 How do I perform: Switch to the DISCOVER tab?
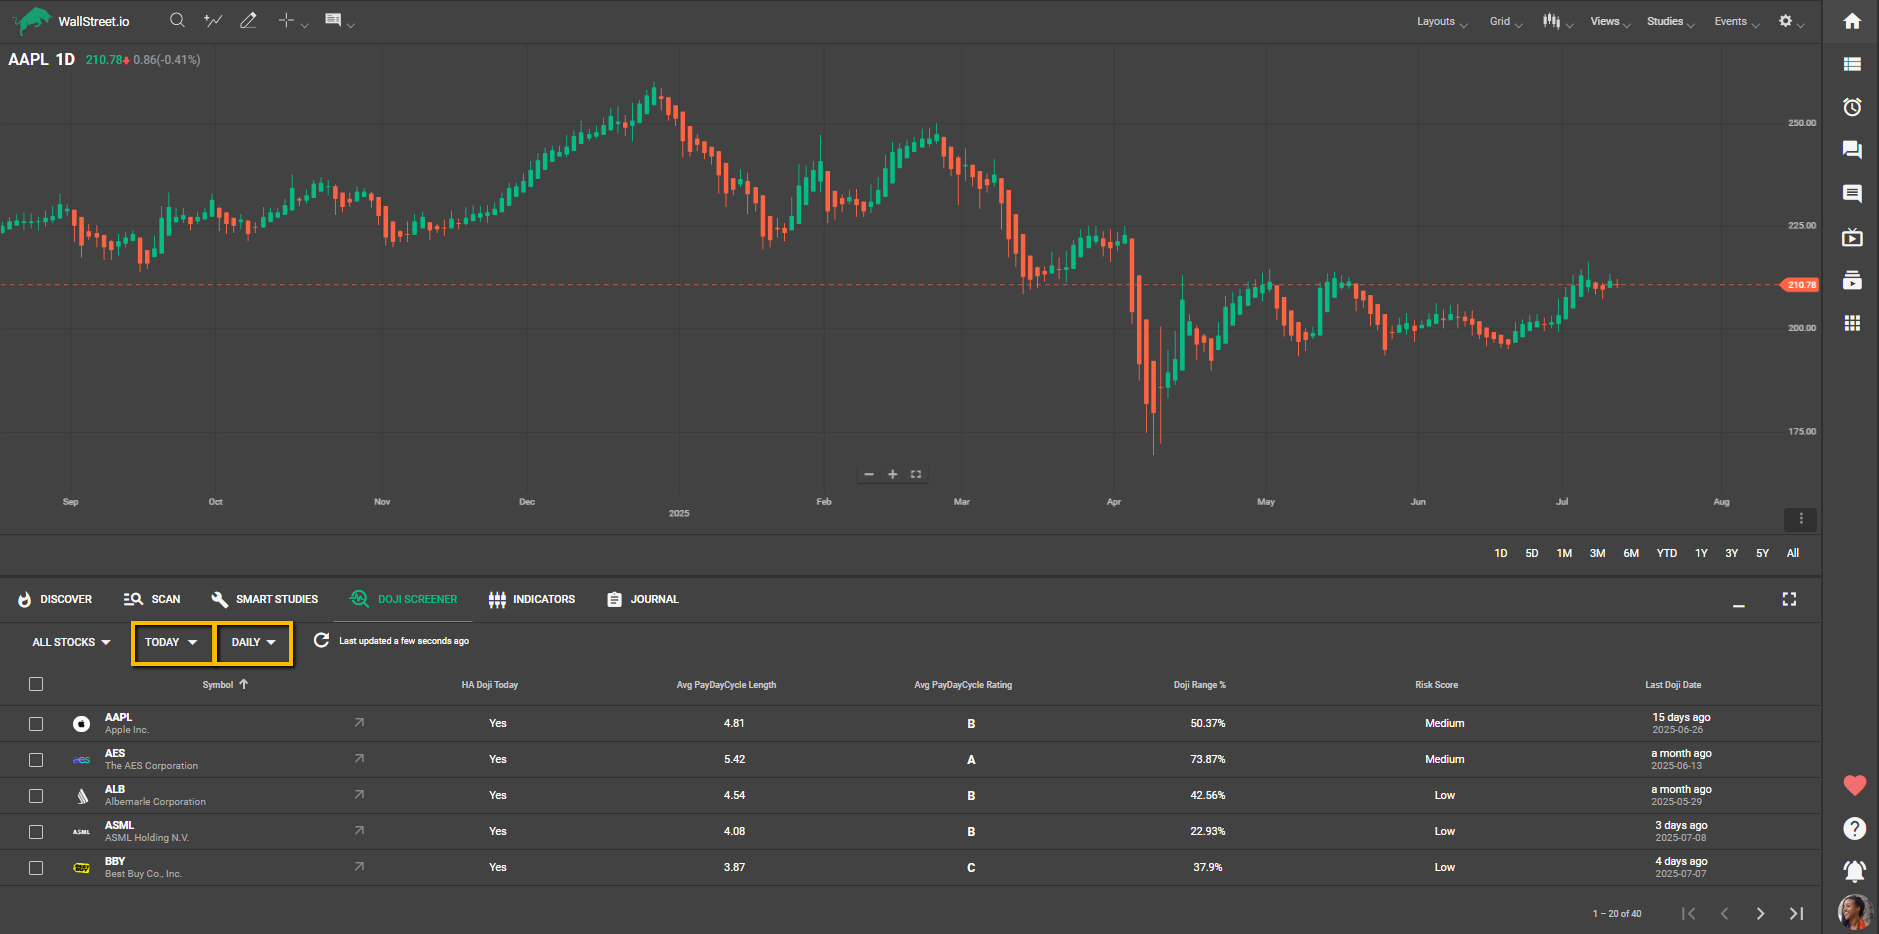tap(55, 599)
